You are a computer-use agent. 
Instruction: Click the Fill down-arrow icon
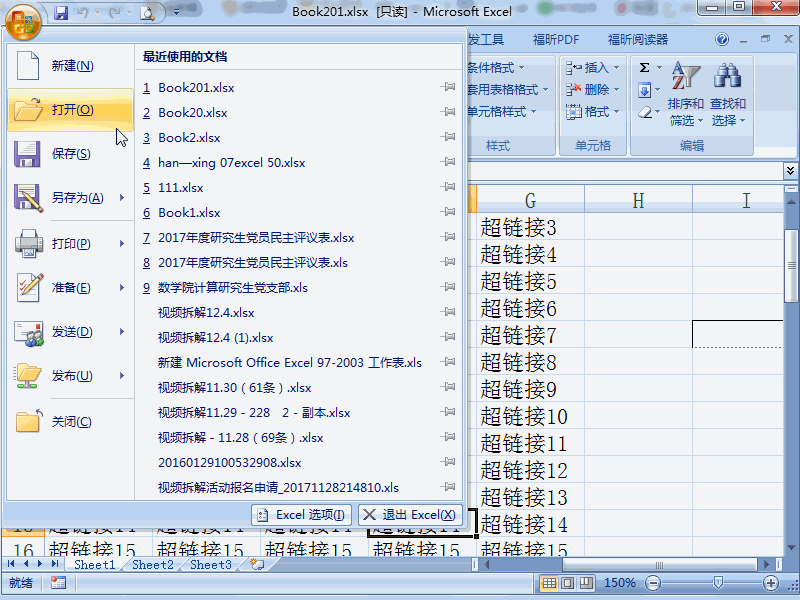[644, 90]
